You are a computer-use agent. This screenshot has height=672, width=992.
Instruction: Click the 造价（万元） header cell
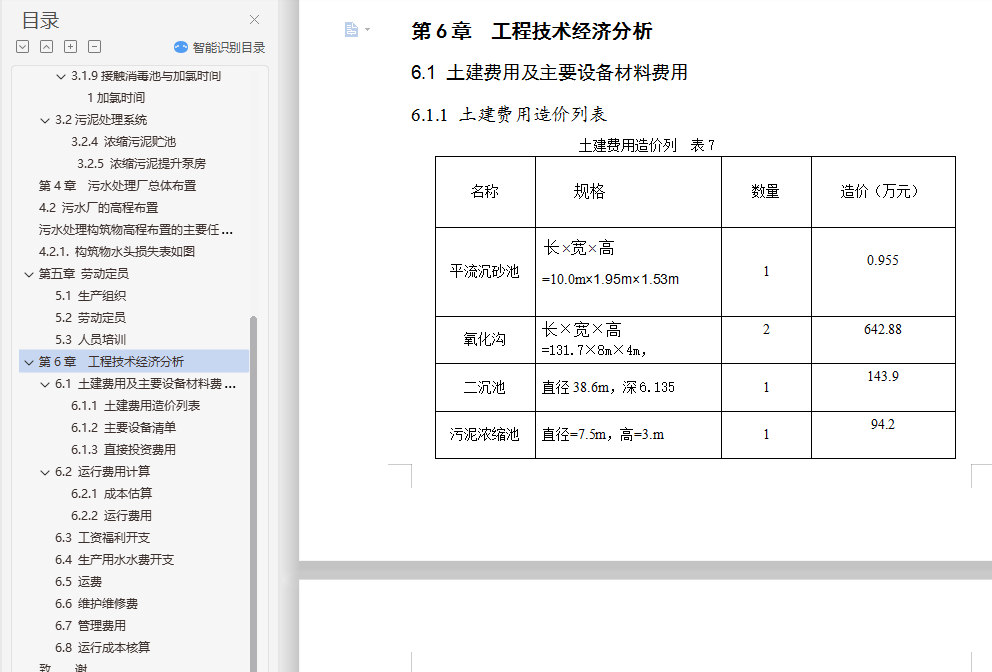coord(883,191)
